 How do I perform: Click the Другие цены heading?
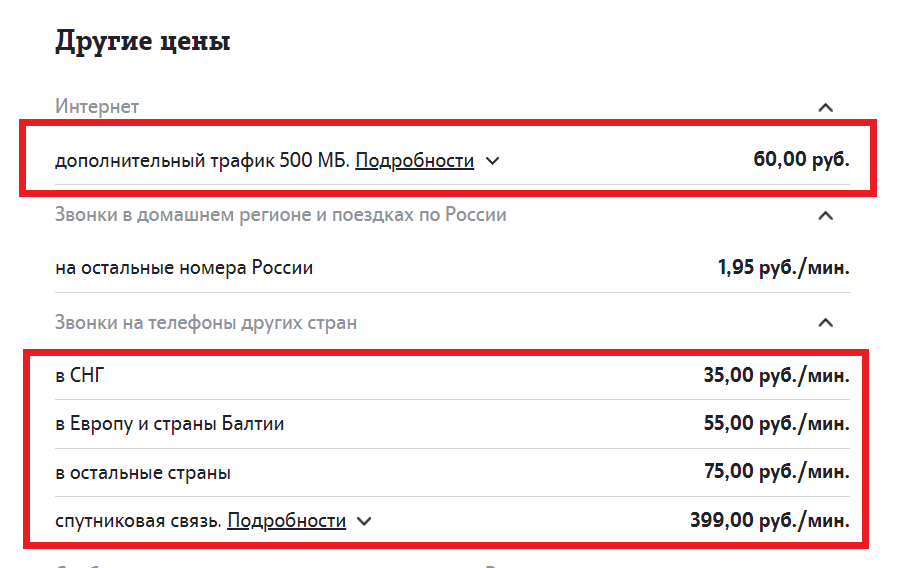(143, 41)
